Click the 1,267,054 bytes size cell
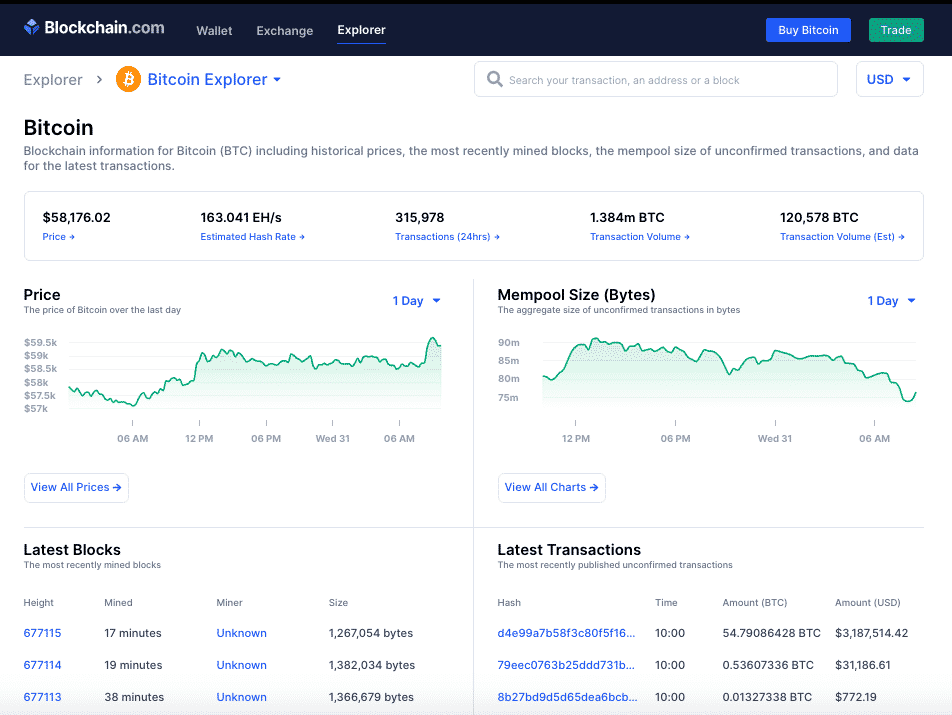Screen dimensions: 952x715 click(x=371, y=633)
